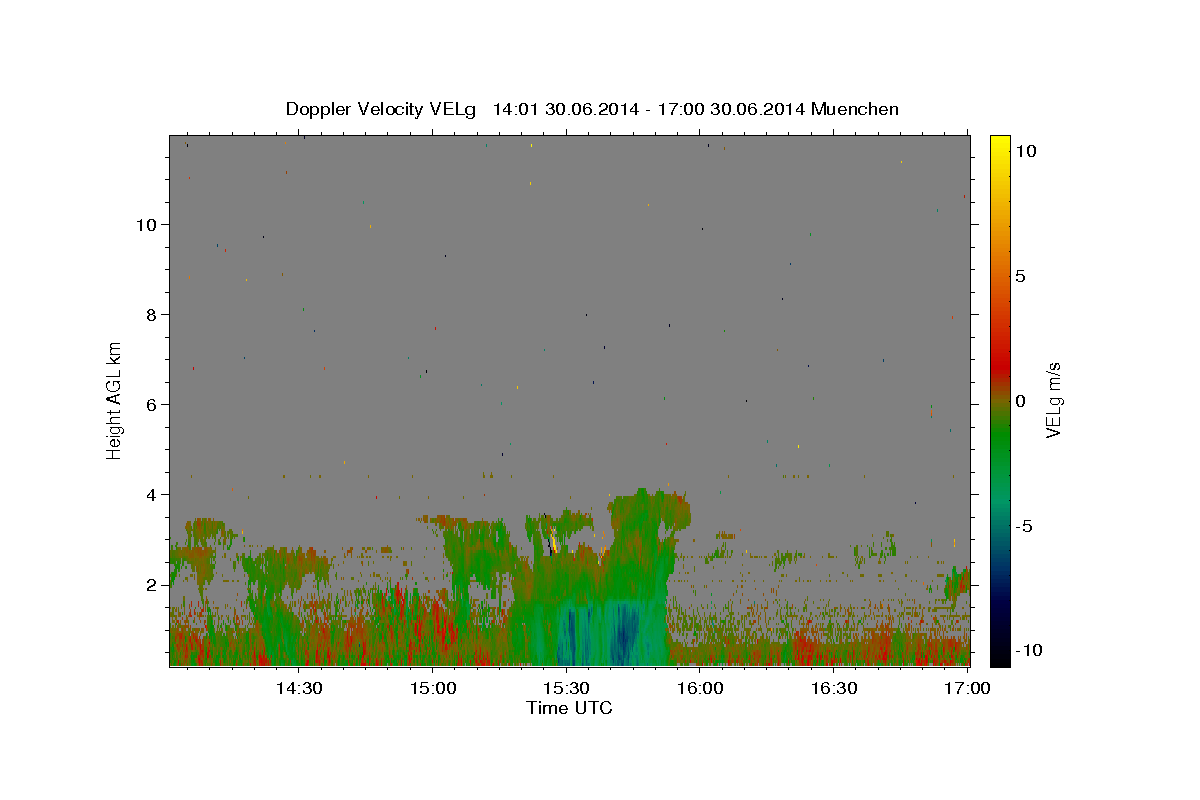The image size is (1200, 800).
Task: Click the colorbar value 5 label
Action: tap(1020, 275)
